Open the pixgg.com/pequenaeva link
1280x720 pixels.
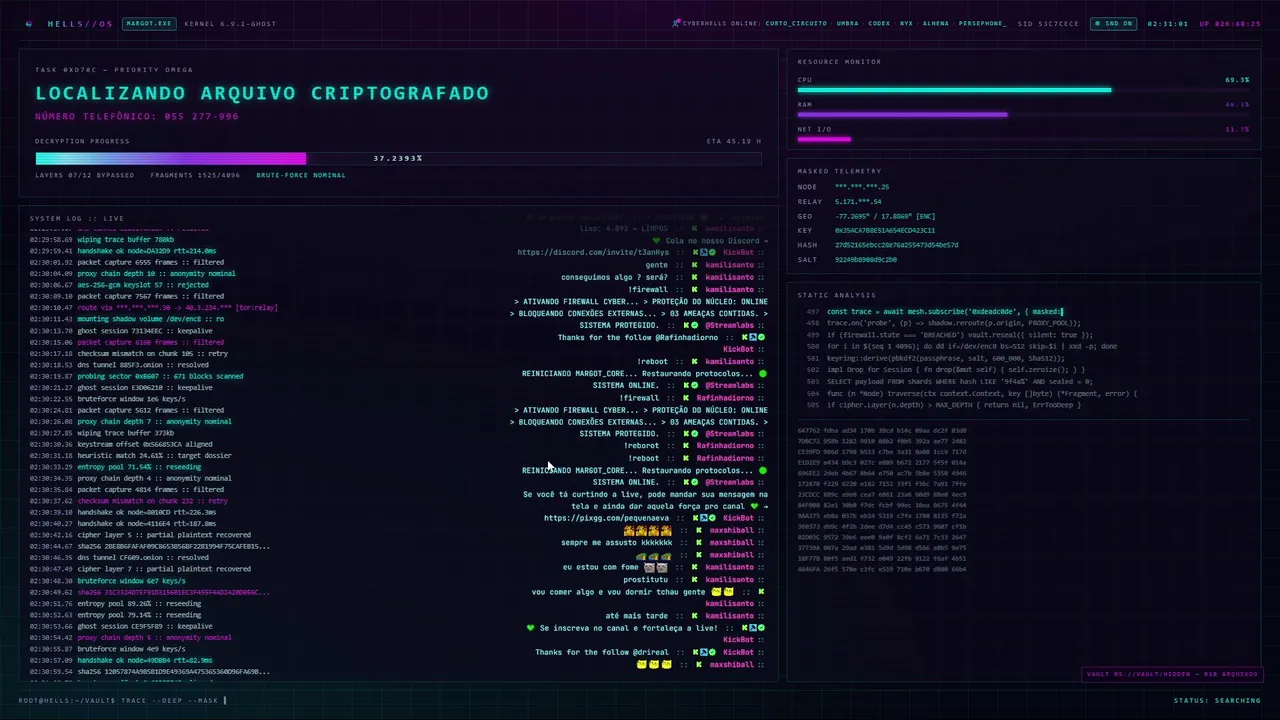pos(606,518)
